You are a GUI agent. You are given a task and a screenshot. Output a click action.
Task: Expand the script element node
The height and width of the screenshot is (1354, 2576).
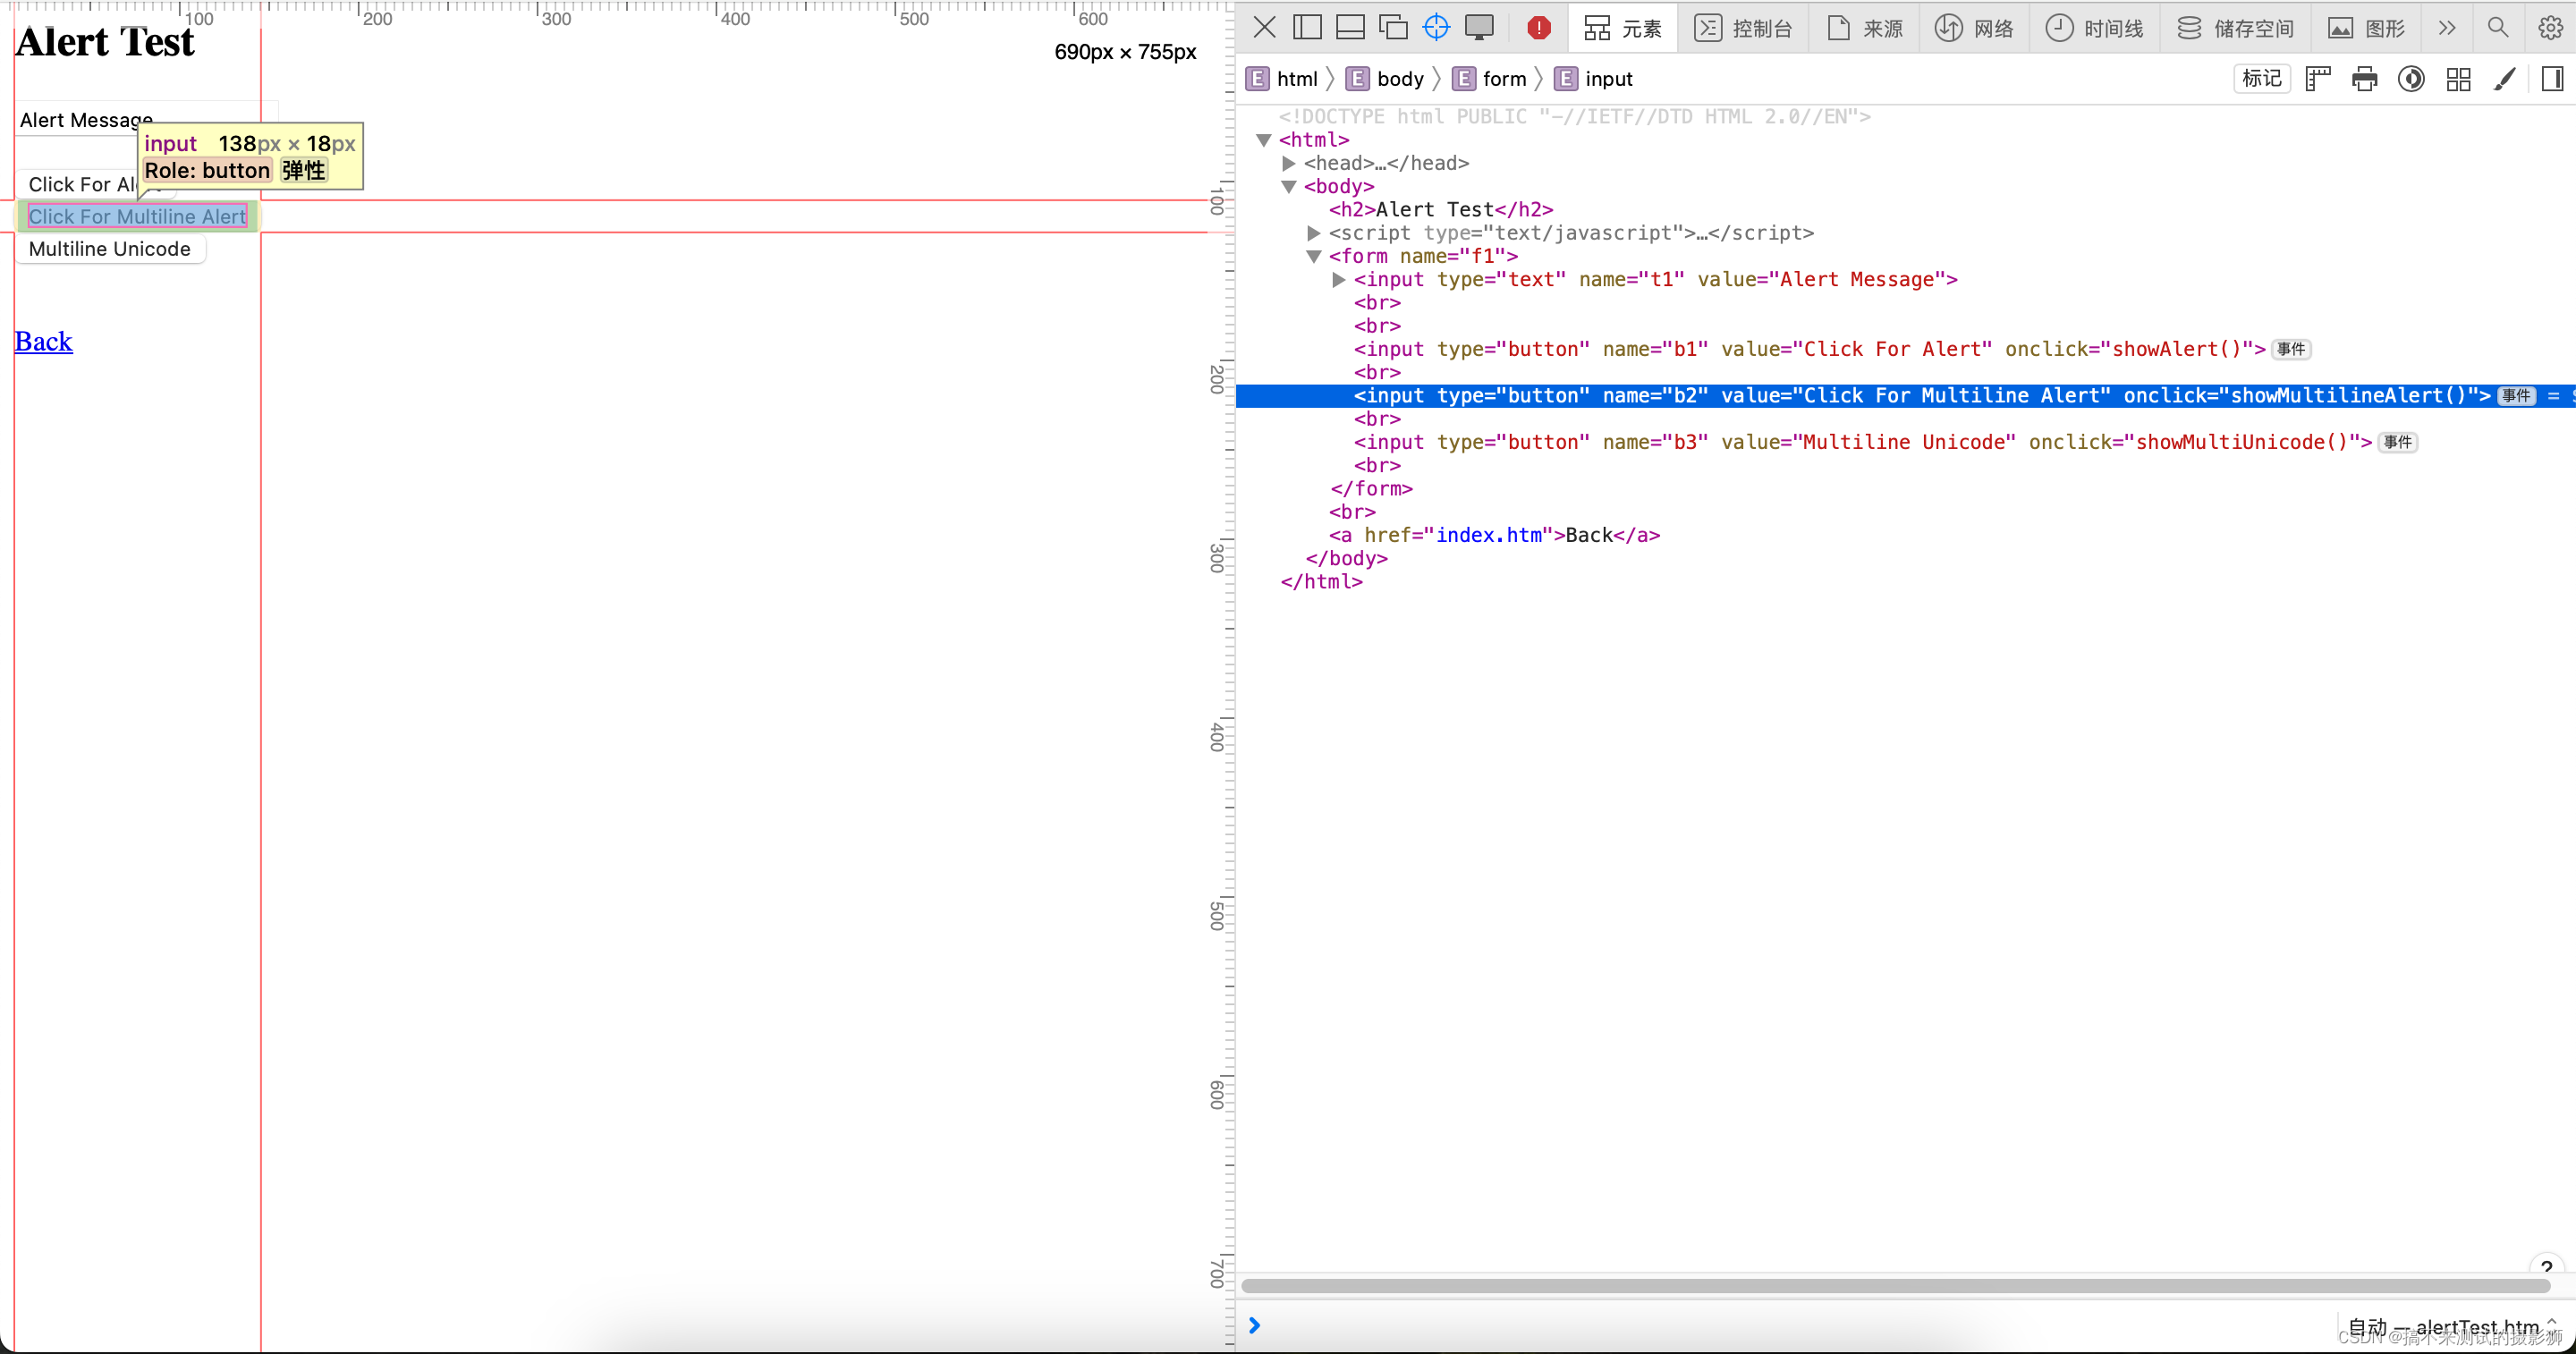(x=1314, y=233)
